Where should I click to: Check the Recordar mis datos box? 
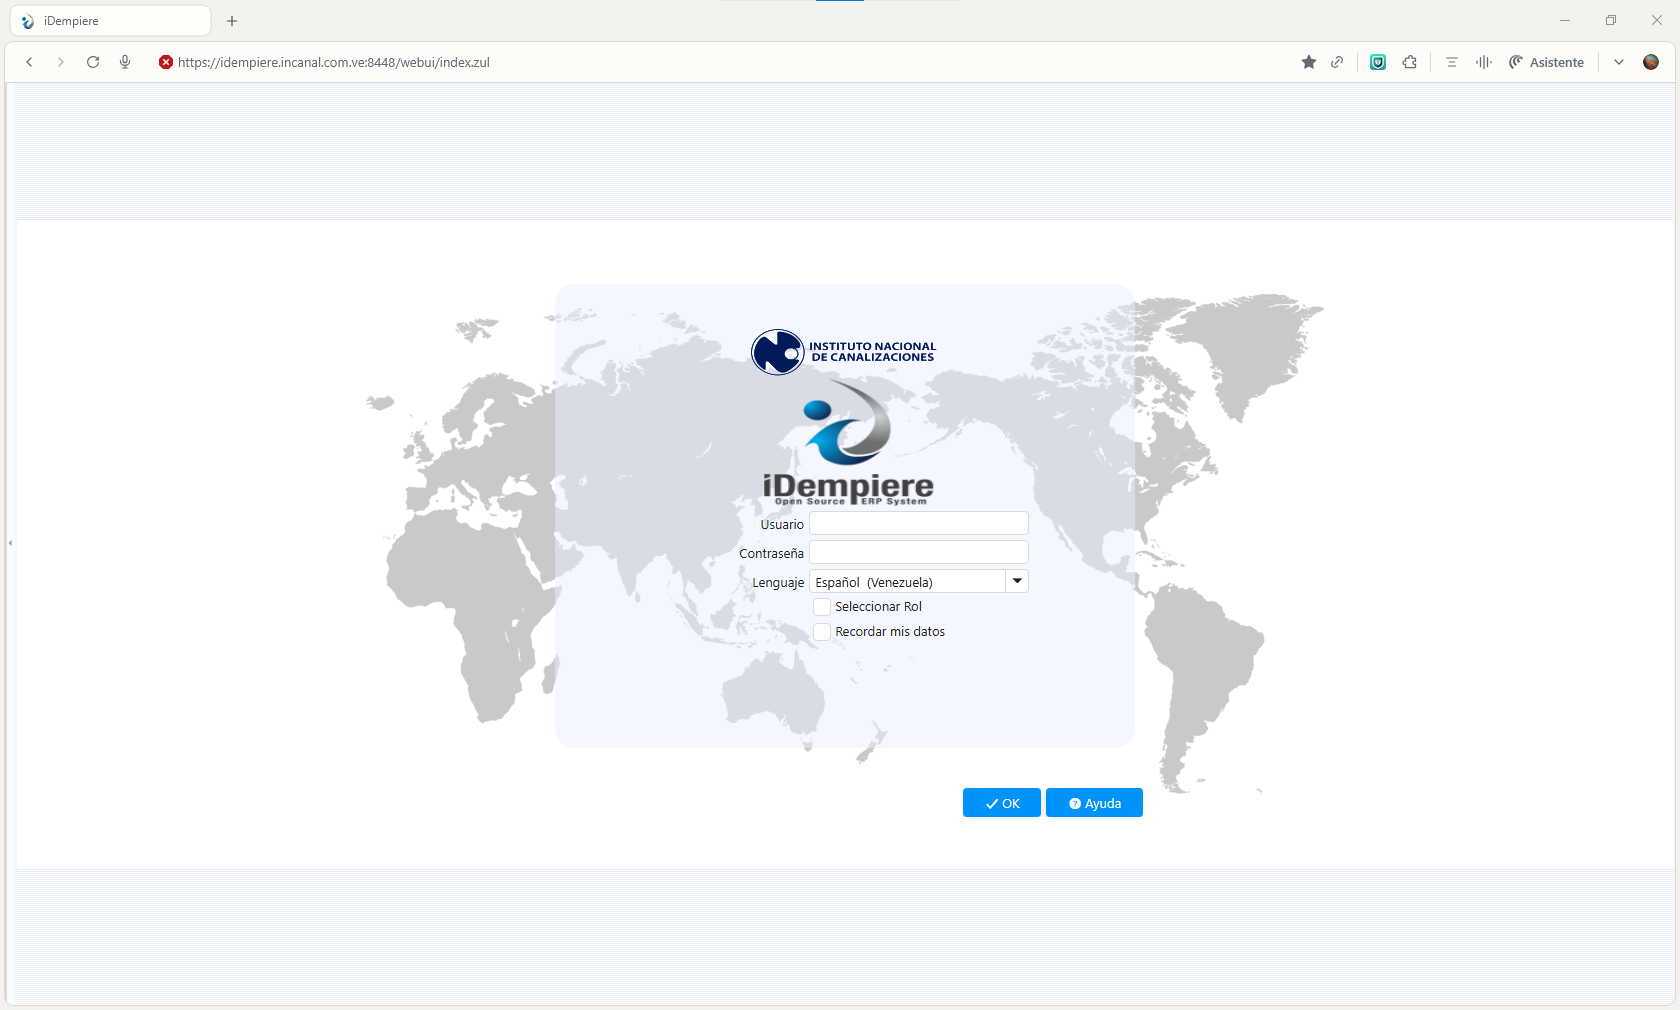(822, 632)
